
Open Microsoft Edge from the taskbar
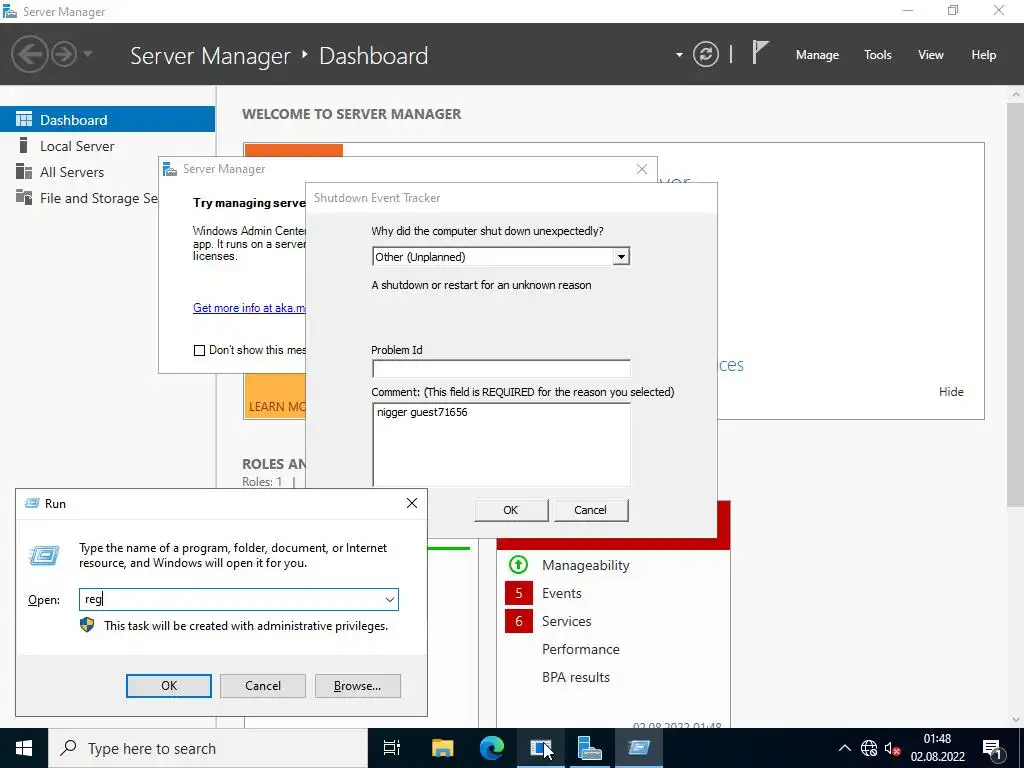492,748
